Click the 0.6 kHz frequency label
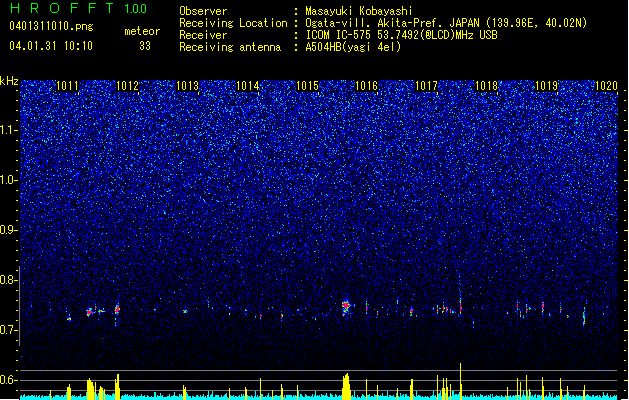 [x=9, y=380]
